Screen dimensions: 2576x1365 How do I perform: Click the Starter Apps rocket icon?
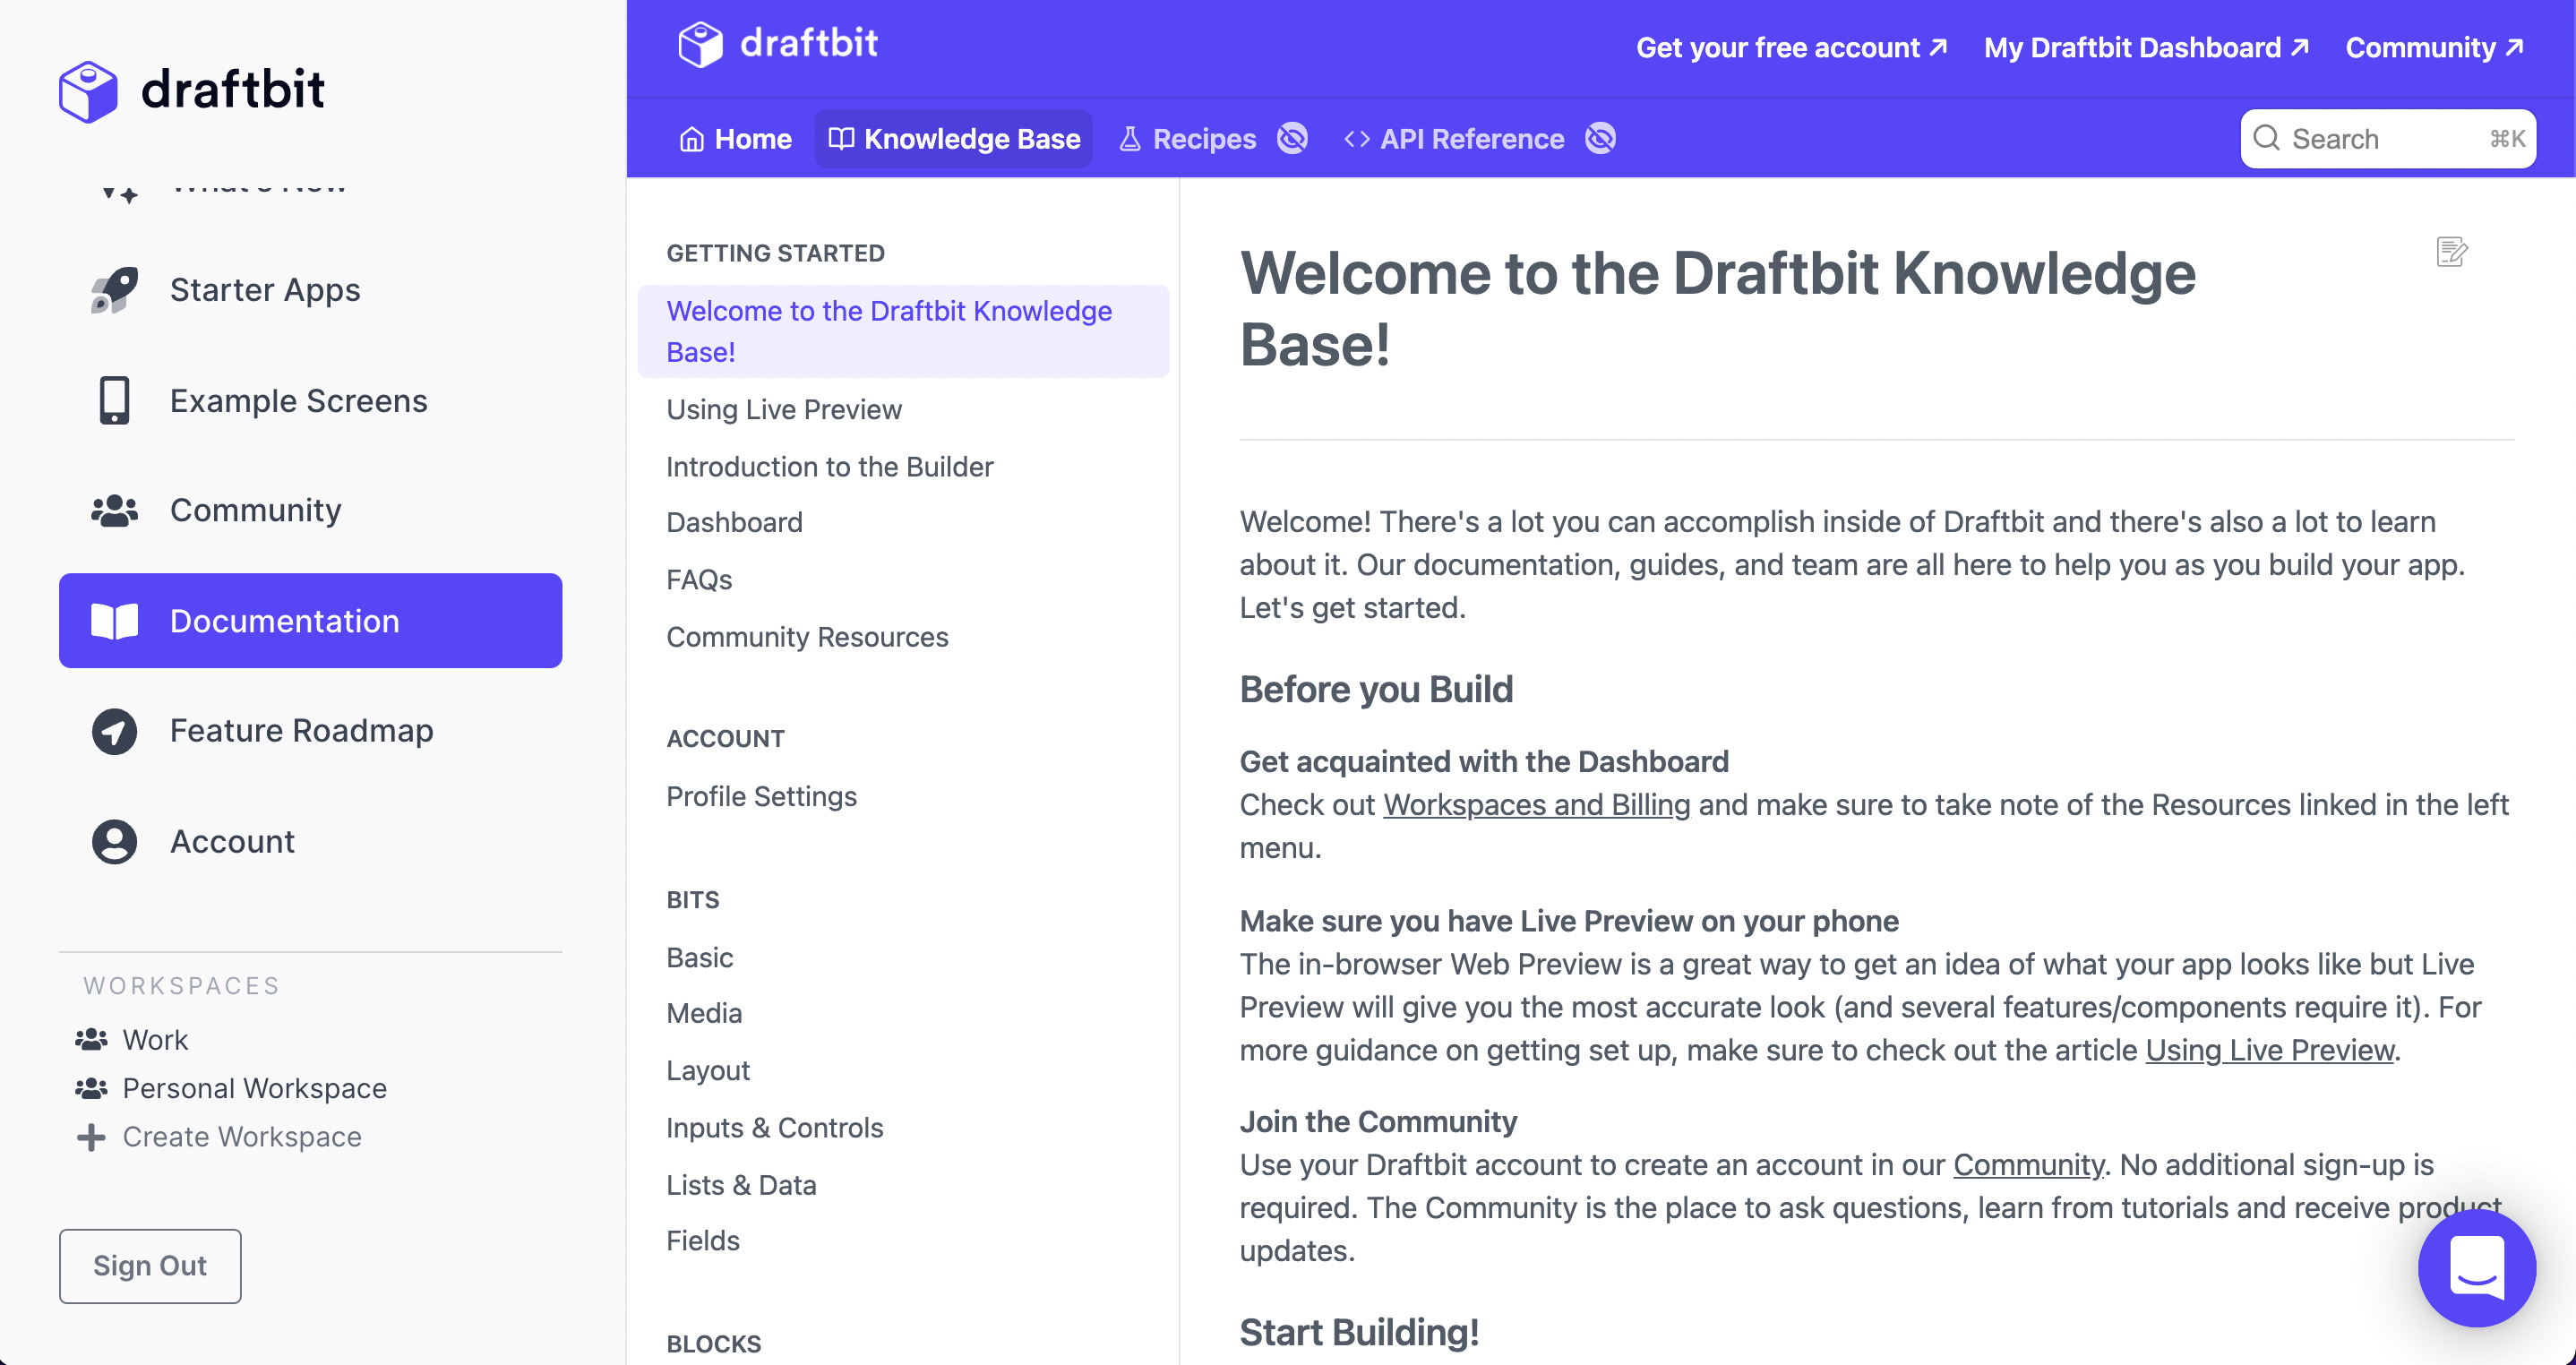(115, 290)
